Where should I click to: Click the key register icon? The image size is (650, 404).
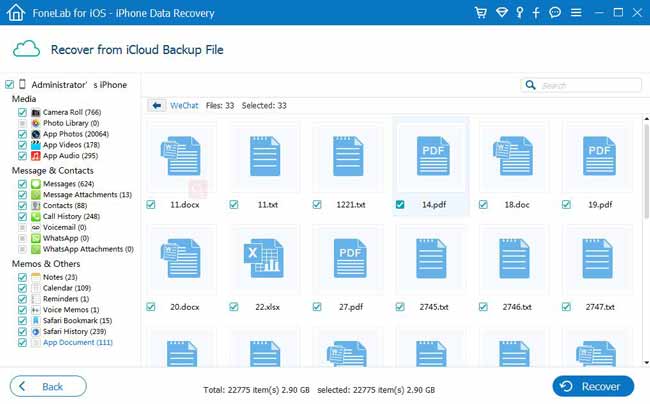519,12
